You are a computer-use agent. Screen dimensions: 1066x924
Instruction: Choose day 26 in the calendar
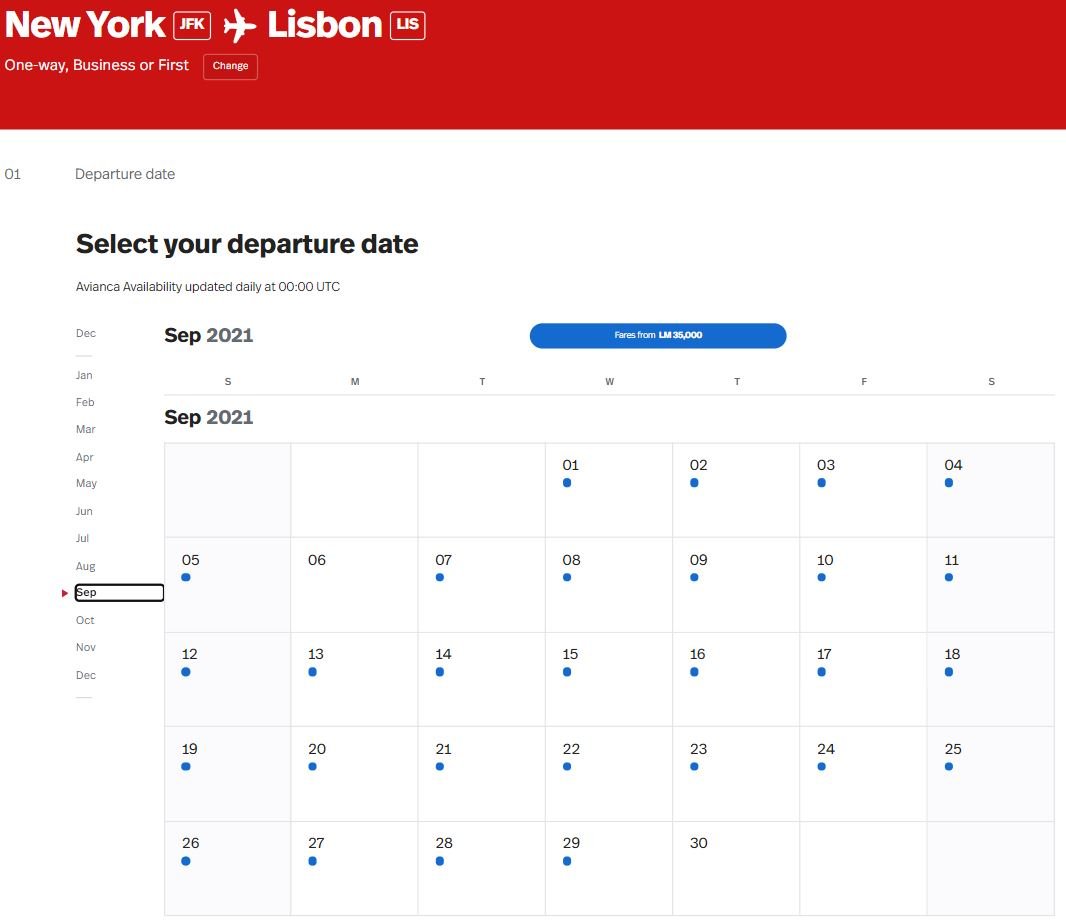coord(228,869)
